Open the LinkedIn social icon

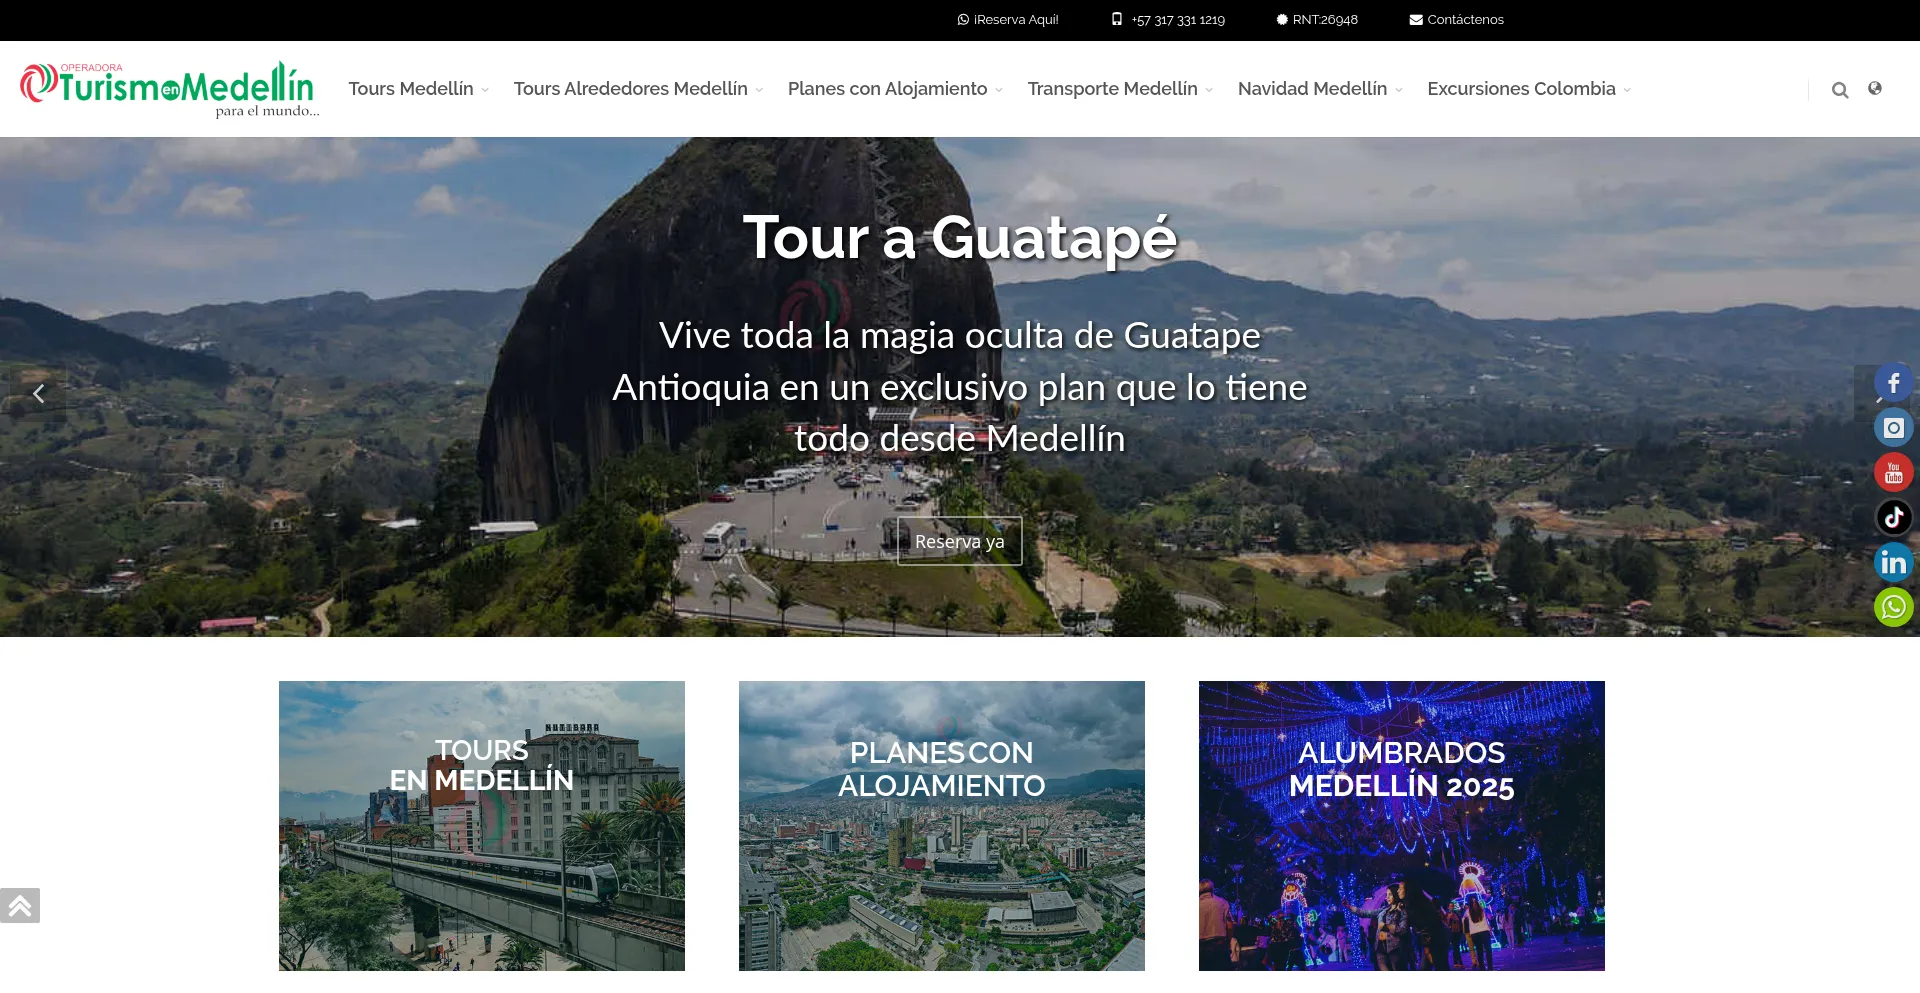[1893, 563]
